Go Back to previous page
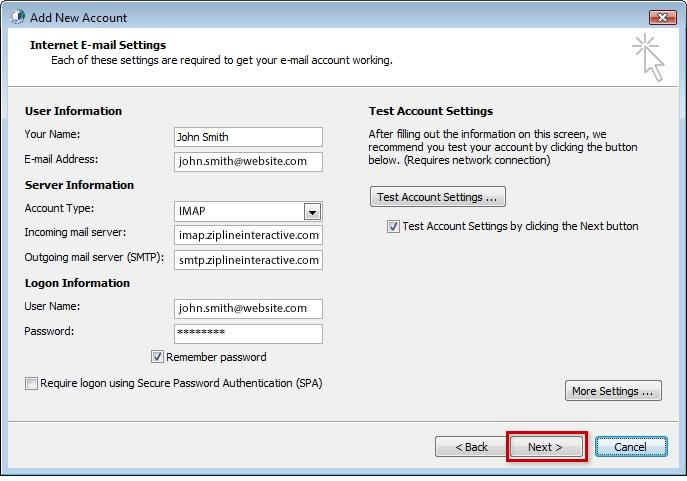This screenshot has height=481, width=687. (x=471, y=446)
